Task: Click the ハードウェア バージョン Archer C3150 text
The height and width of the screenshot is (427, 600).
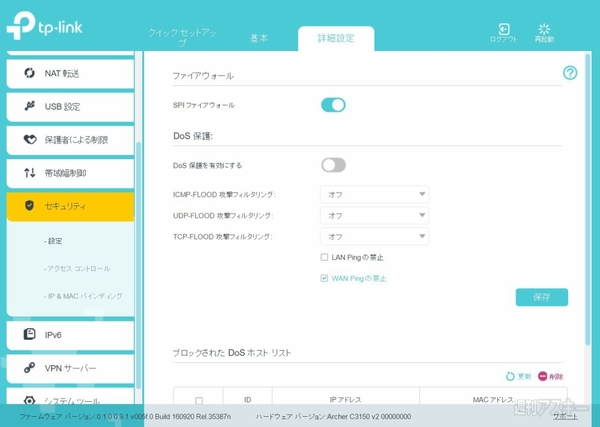Action: point(333,416)
